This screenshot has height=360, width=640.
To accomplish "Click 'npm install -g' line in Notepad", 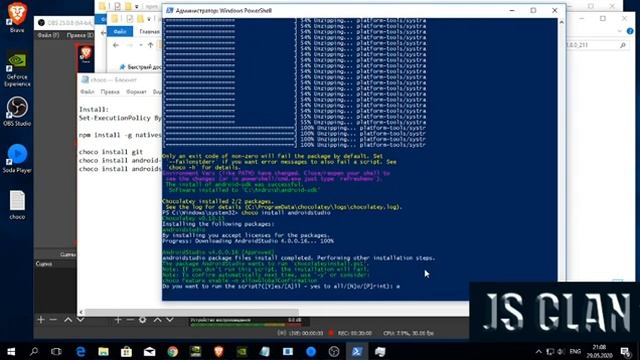I will [120, 135].
